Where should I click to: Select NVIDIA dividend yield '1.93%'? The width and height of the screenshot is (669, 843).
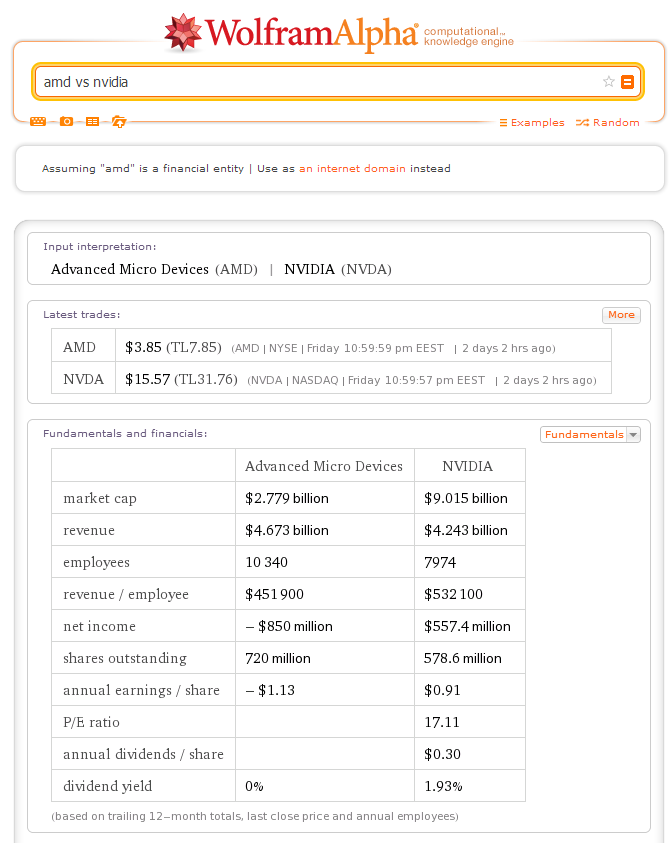pyautogui.click(x=443, y=787)
